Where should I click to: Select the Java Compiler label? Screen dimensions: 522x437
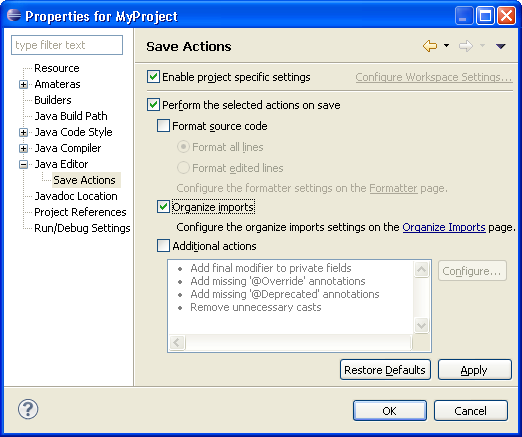68,148
